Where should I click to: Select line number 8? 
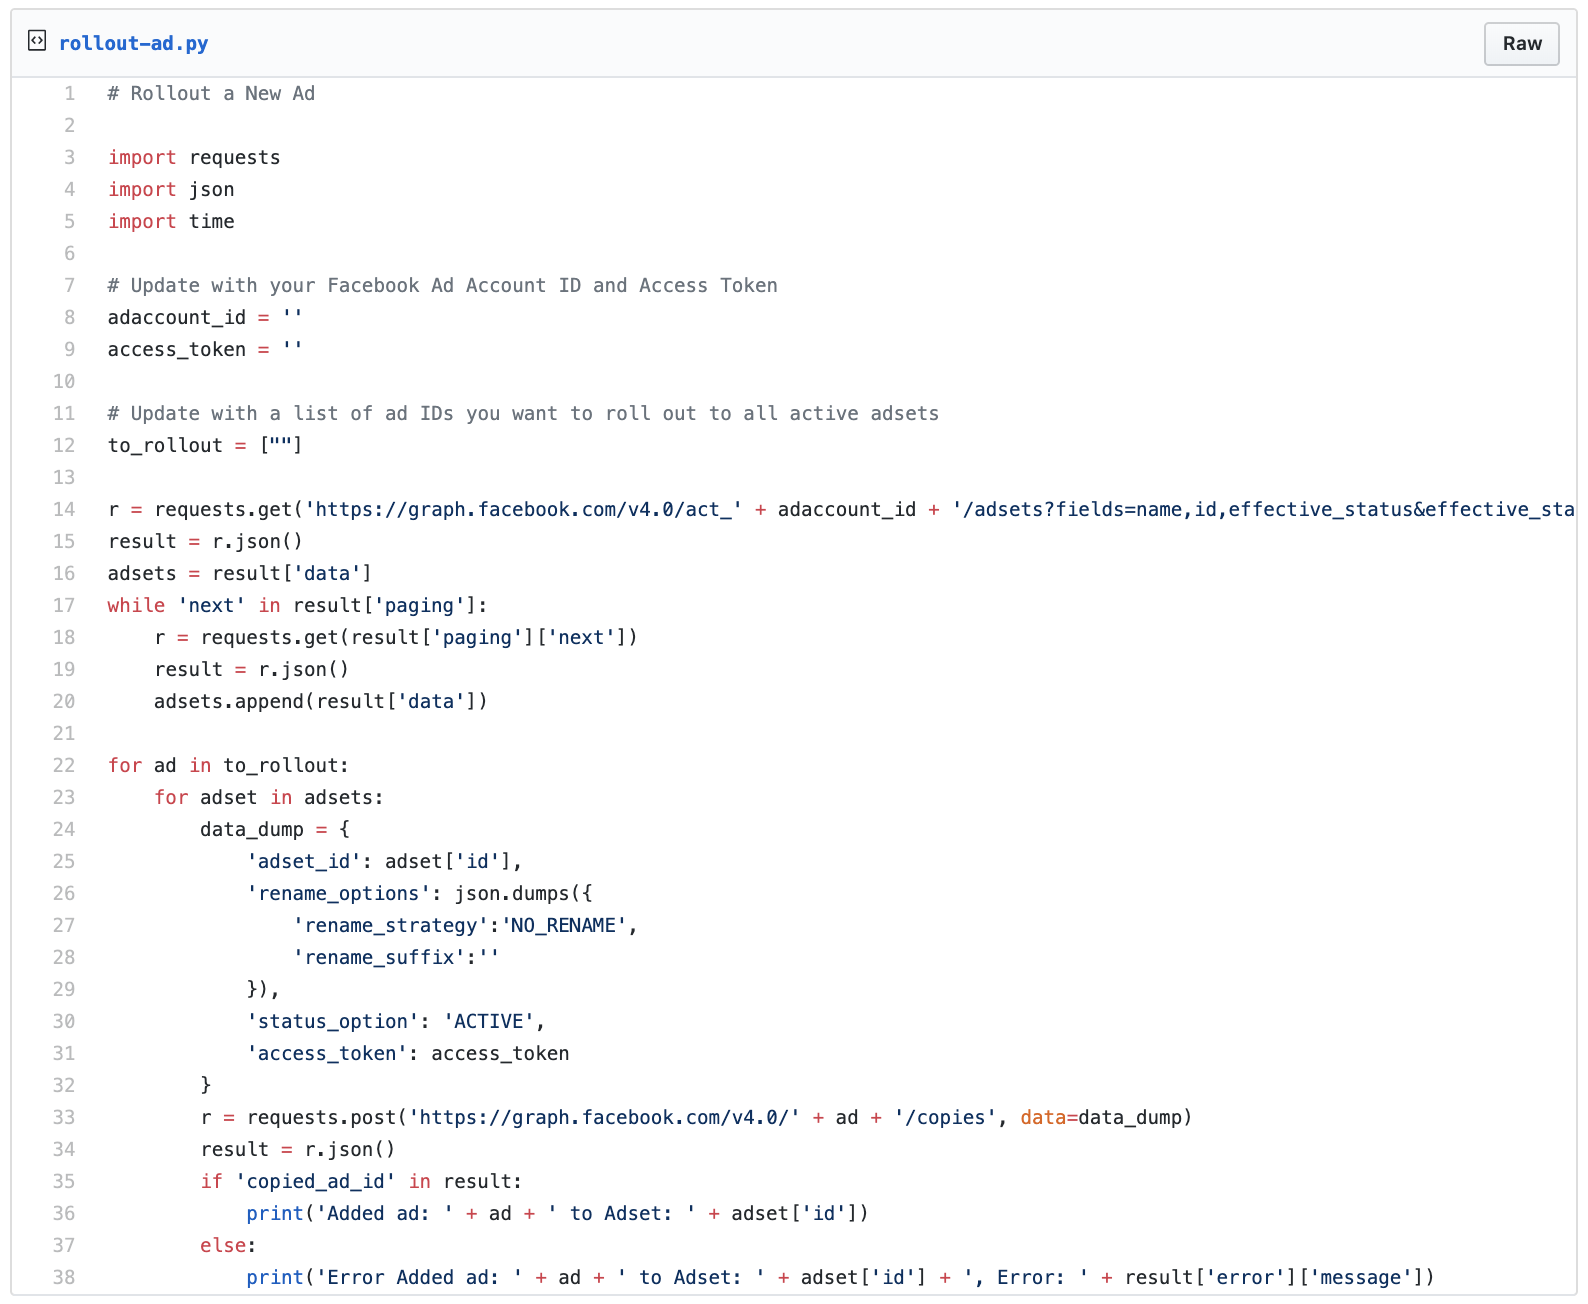70,317
